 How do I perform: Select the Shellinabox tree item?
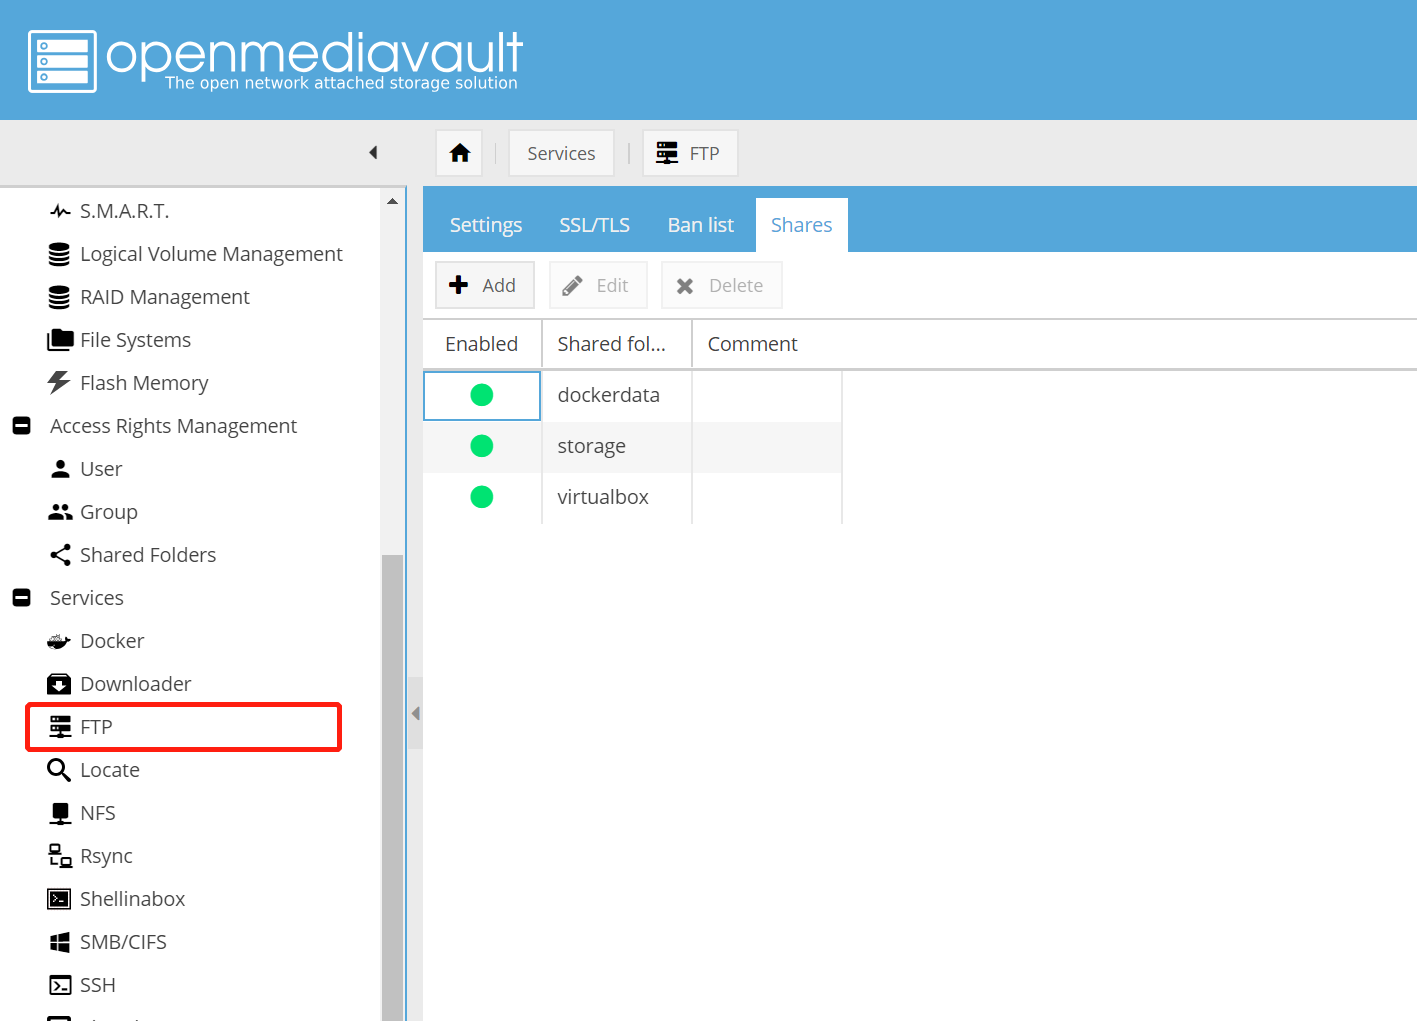[133, 899]
